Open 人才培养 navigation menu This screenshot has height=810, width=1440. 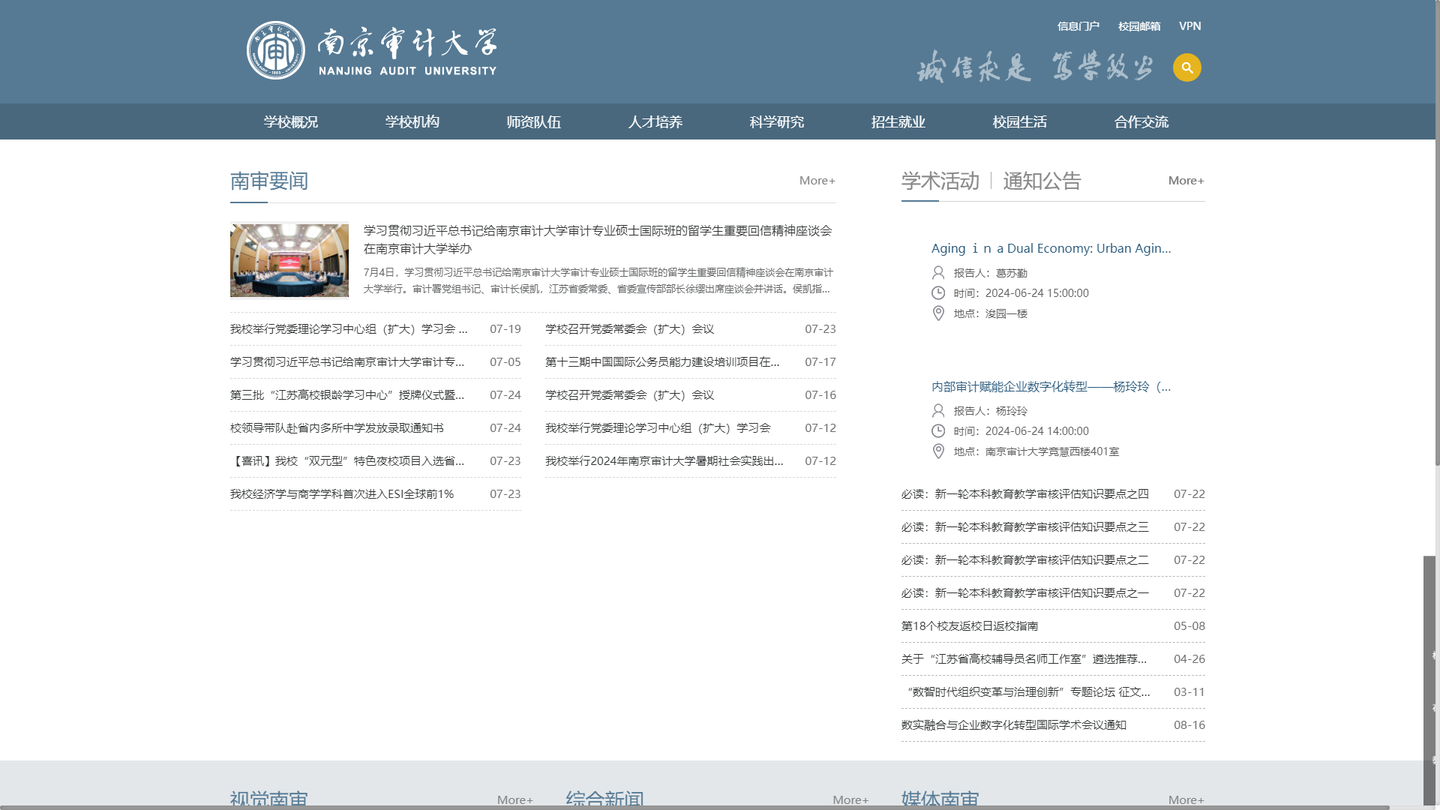[655, 122]
